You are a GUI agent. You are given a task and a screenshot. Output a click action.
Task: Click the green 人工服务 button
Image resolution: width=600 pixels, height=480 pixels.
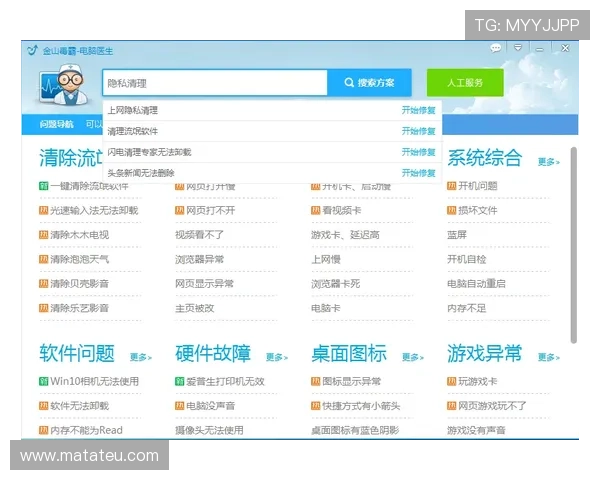[465, 83]
